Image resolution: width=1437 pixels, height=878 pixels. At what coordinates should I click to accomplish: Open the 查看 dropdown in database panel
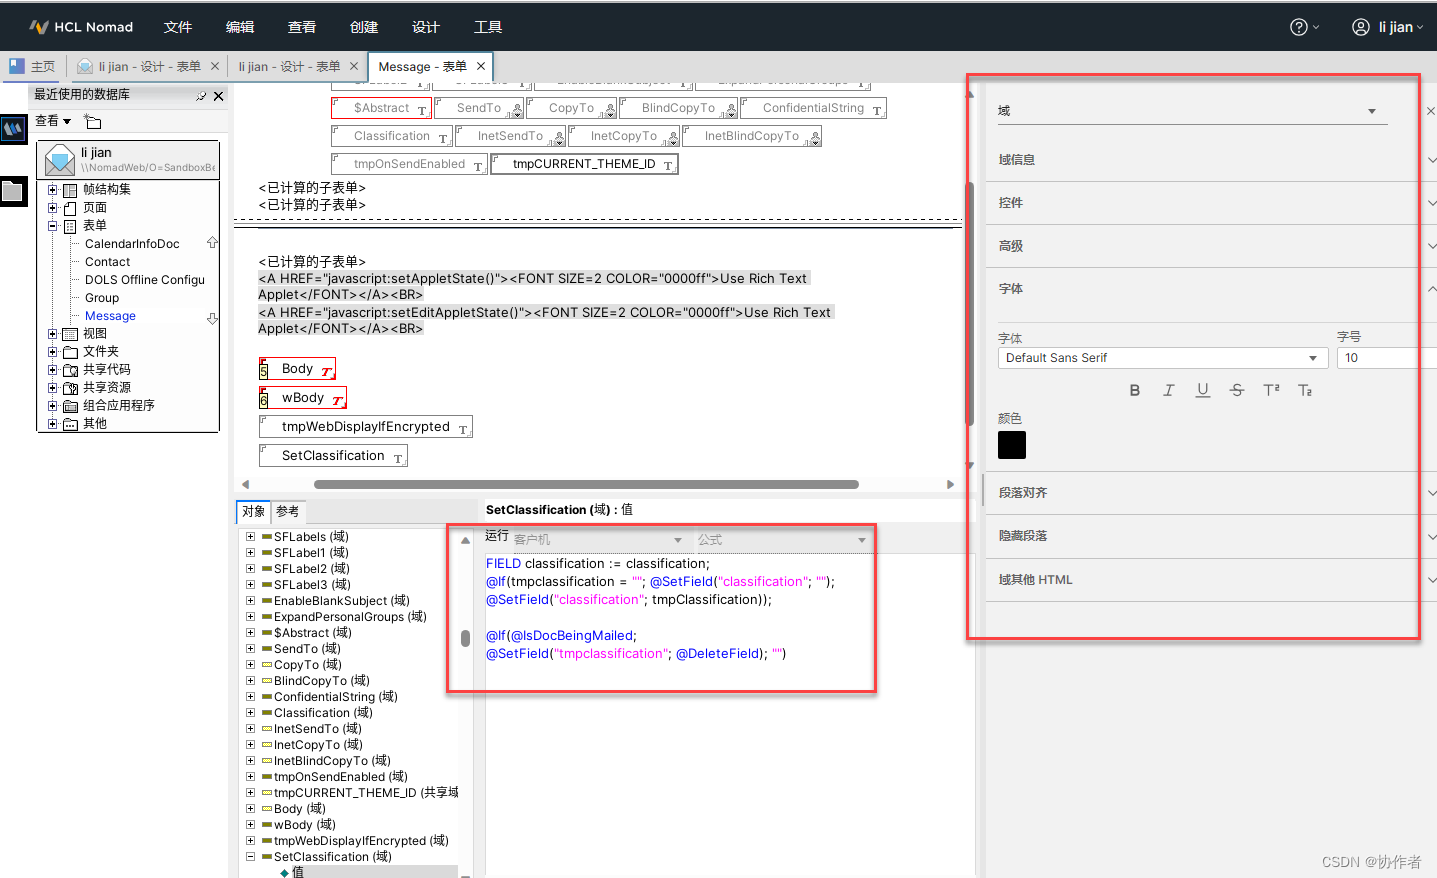coord(53,121)
